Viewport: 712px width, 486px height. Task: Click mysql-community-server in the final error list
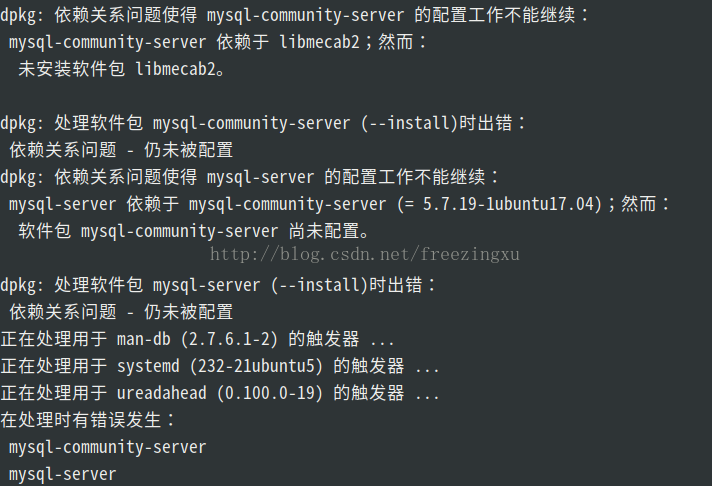107,447
